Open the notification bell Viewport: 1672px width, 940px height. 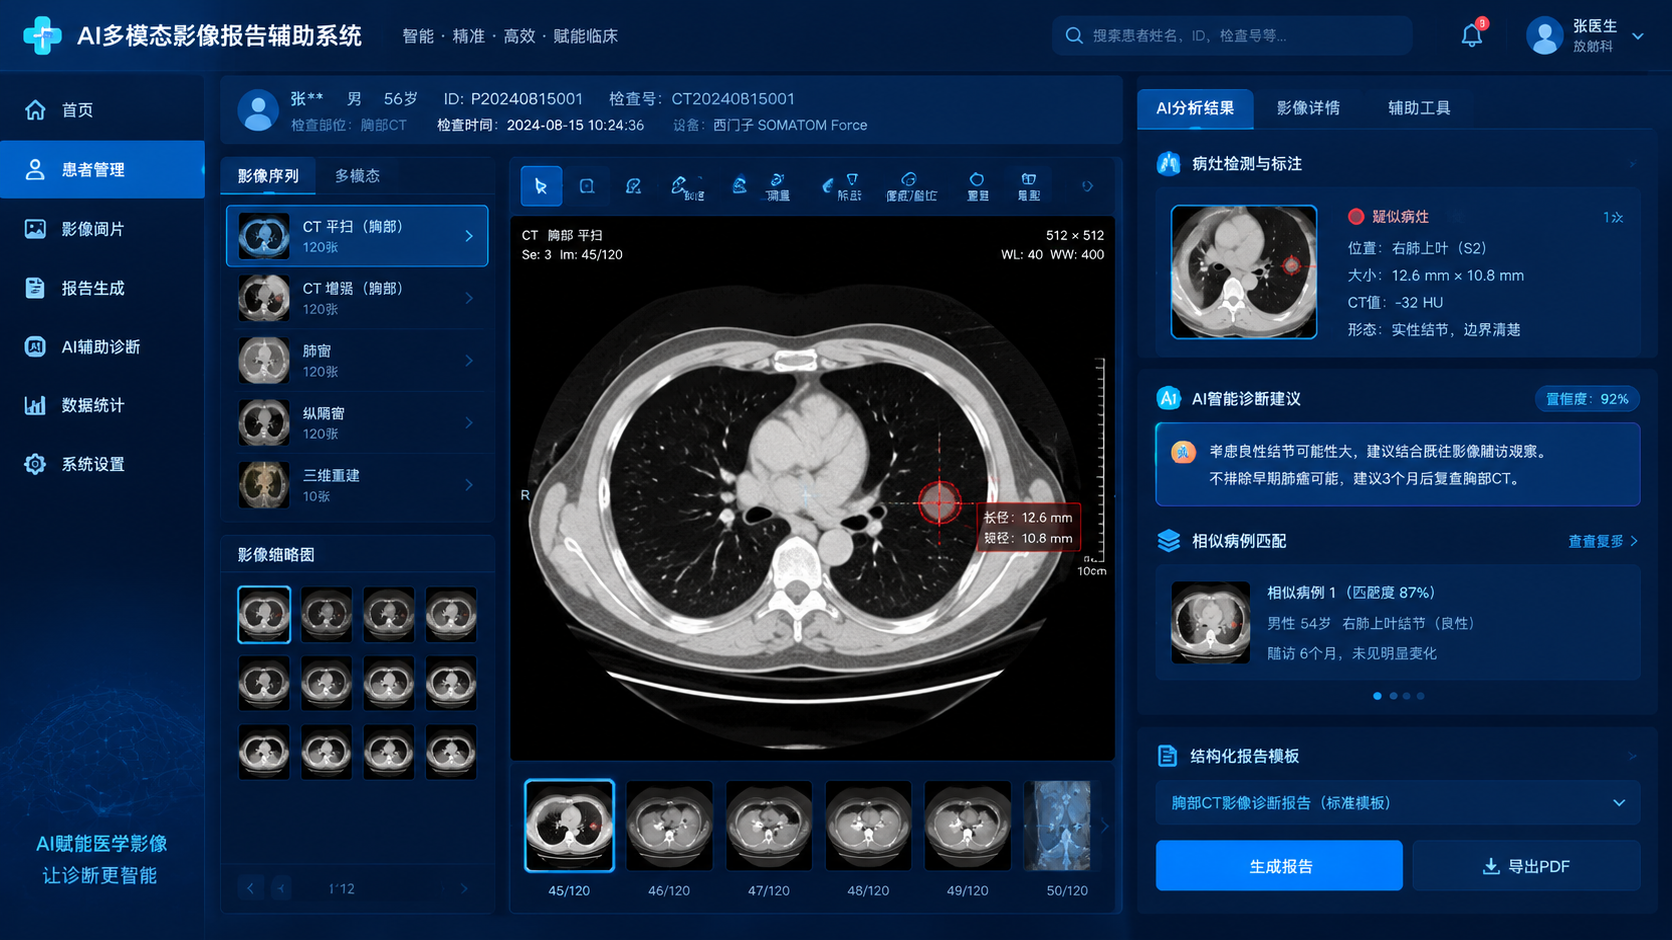pos(1471,36)
